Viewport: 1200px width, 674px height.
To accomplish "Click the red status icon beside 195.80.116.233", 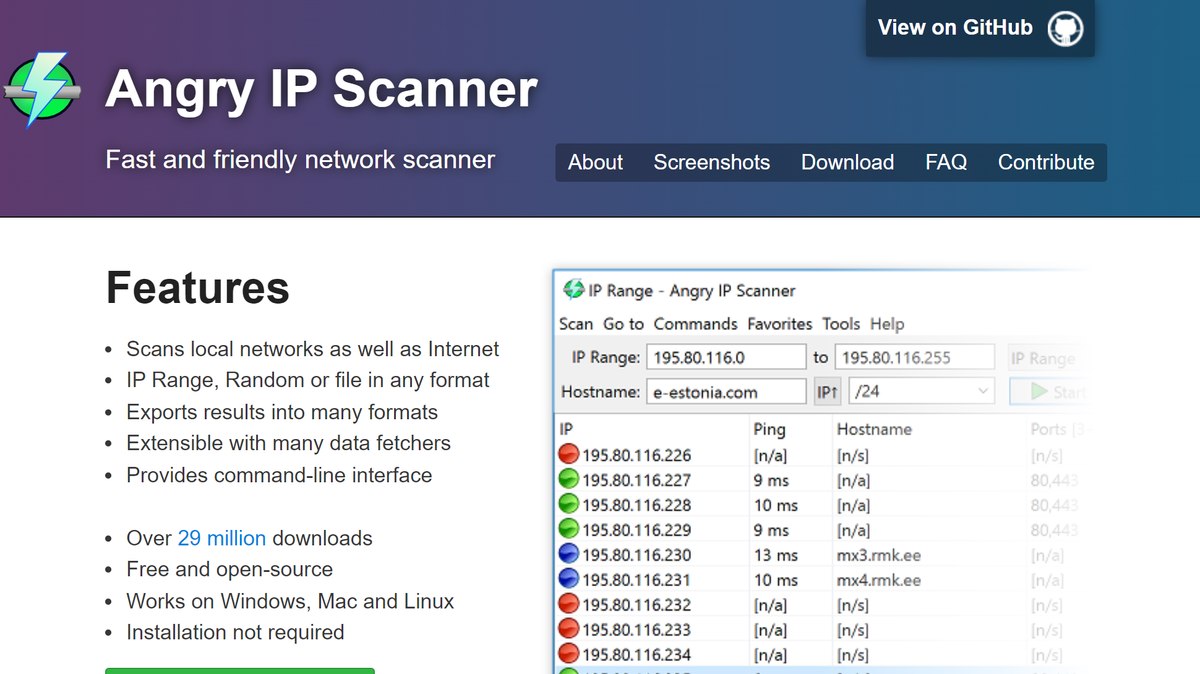I will tap(568, 629).
